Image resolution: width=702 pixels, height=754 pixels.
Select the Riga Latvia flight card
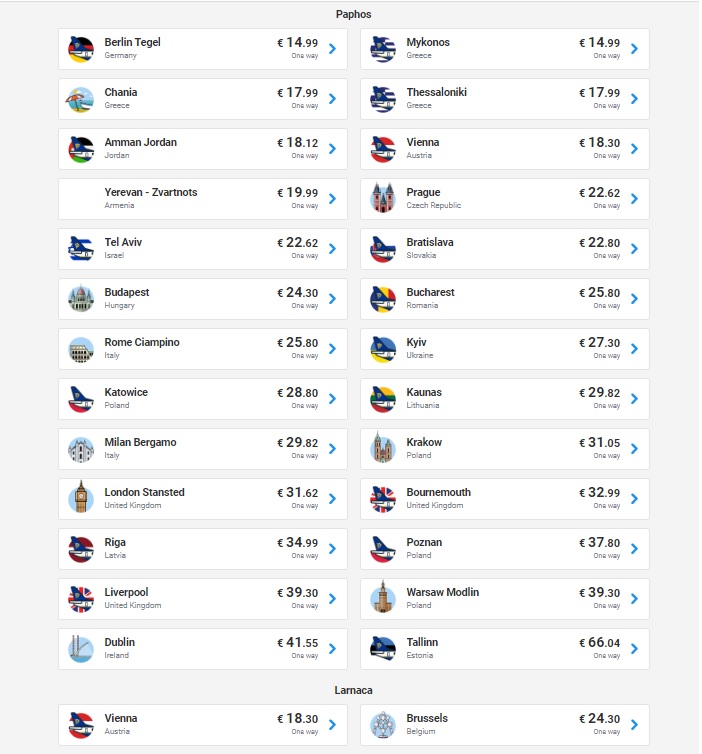point(203,549)
